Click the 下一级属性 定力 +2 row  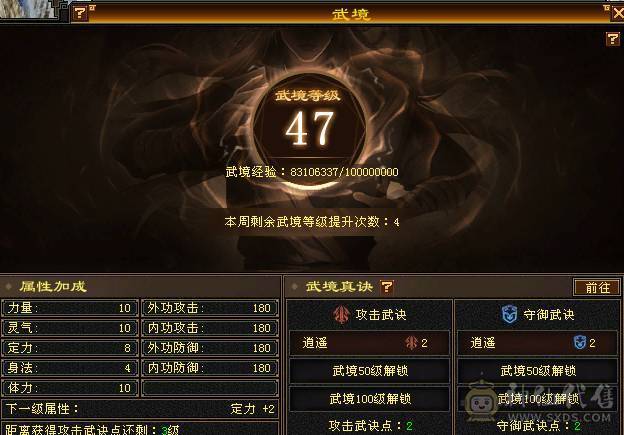click(140, 409)
